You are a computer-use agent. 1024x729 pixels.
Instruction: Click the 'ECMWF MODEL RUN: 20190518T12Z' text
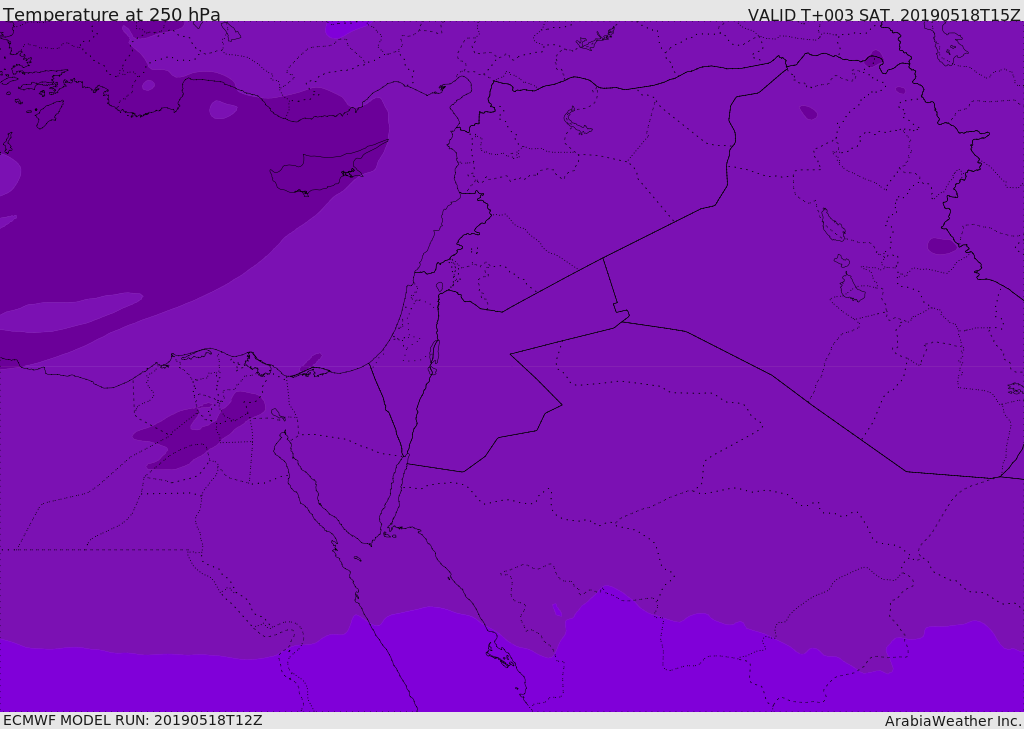click(x=133, y=720)
